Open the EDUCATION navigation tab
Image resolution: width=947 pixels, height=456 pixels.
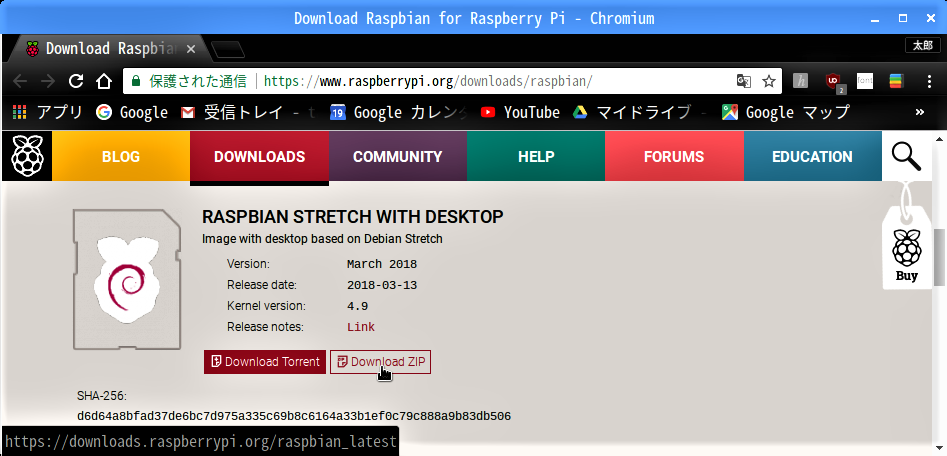point(812,156)
